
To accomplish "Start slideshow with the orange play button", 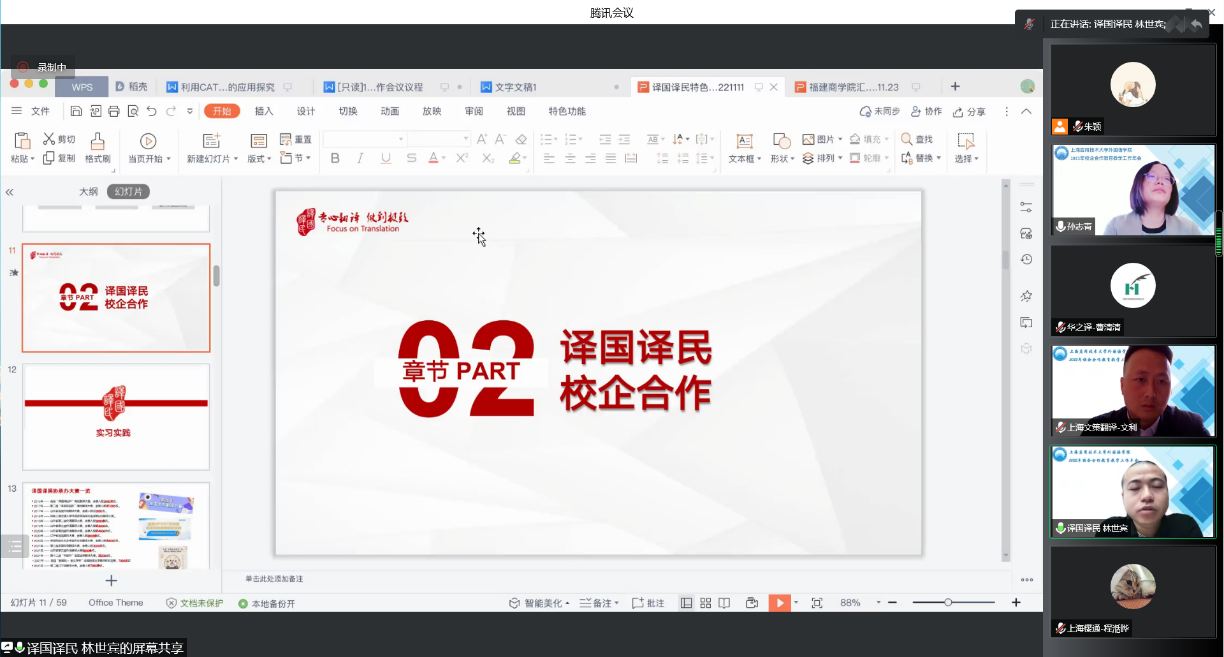I will 778,603.
